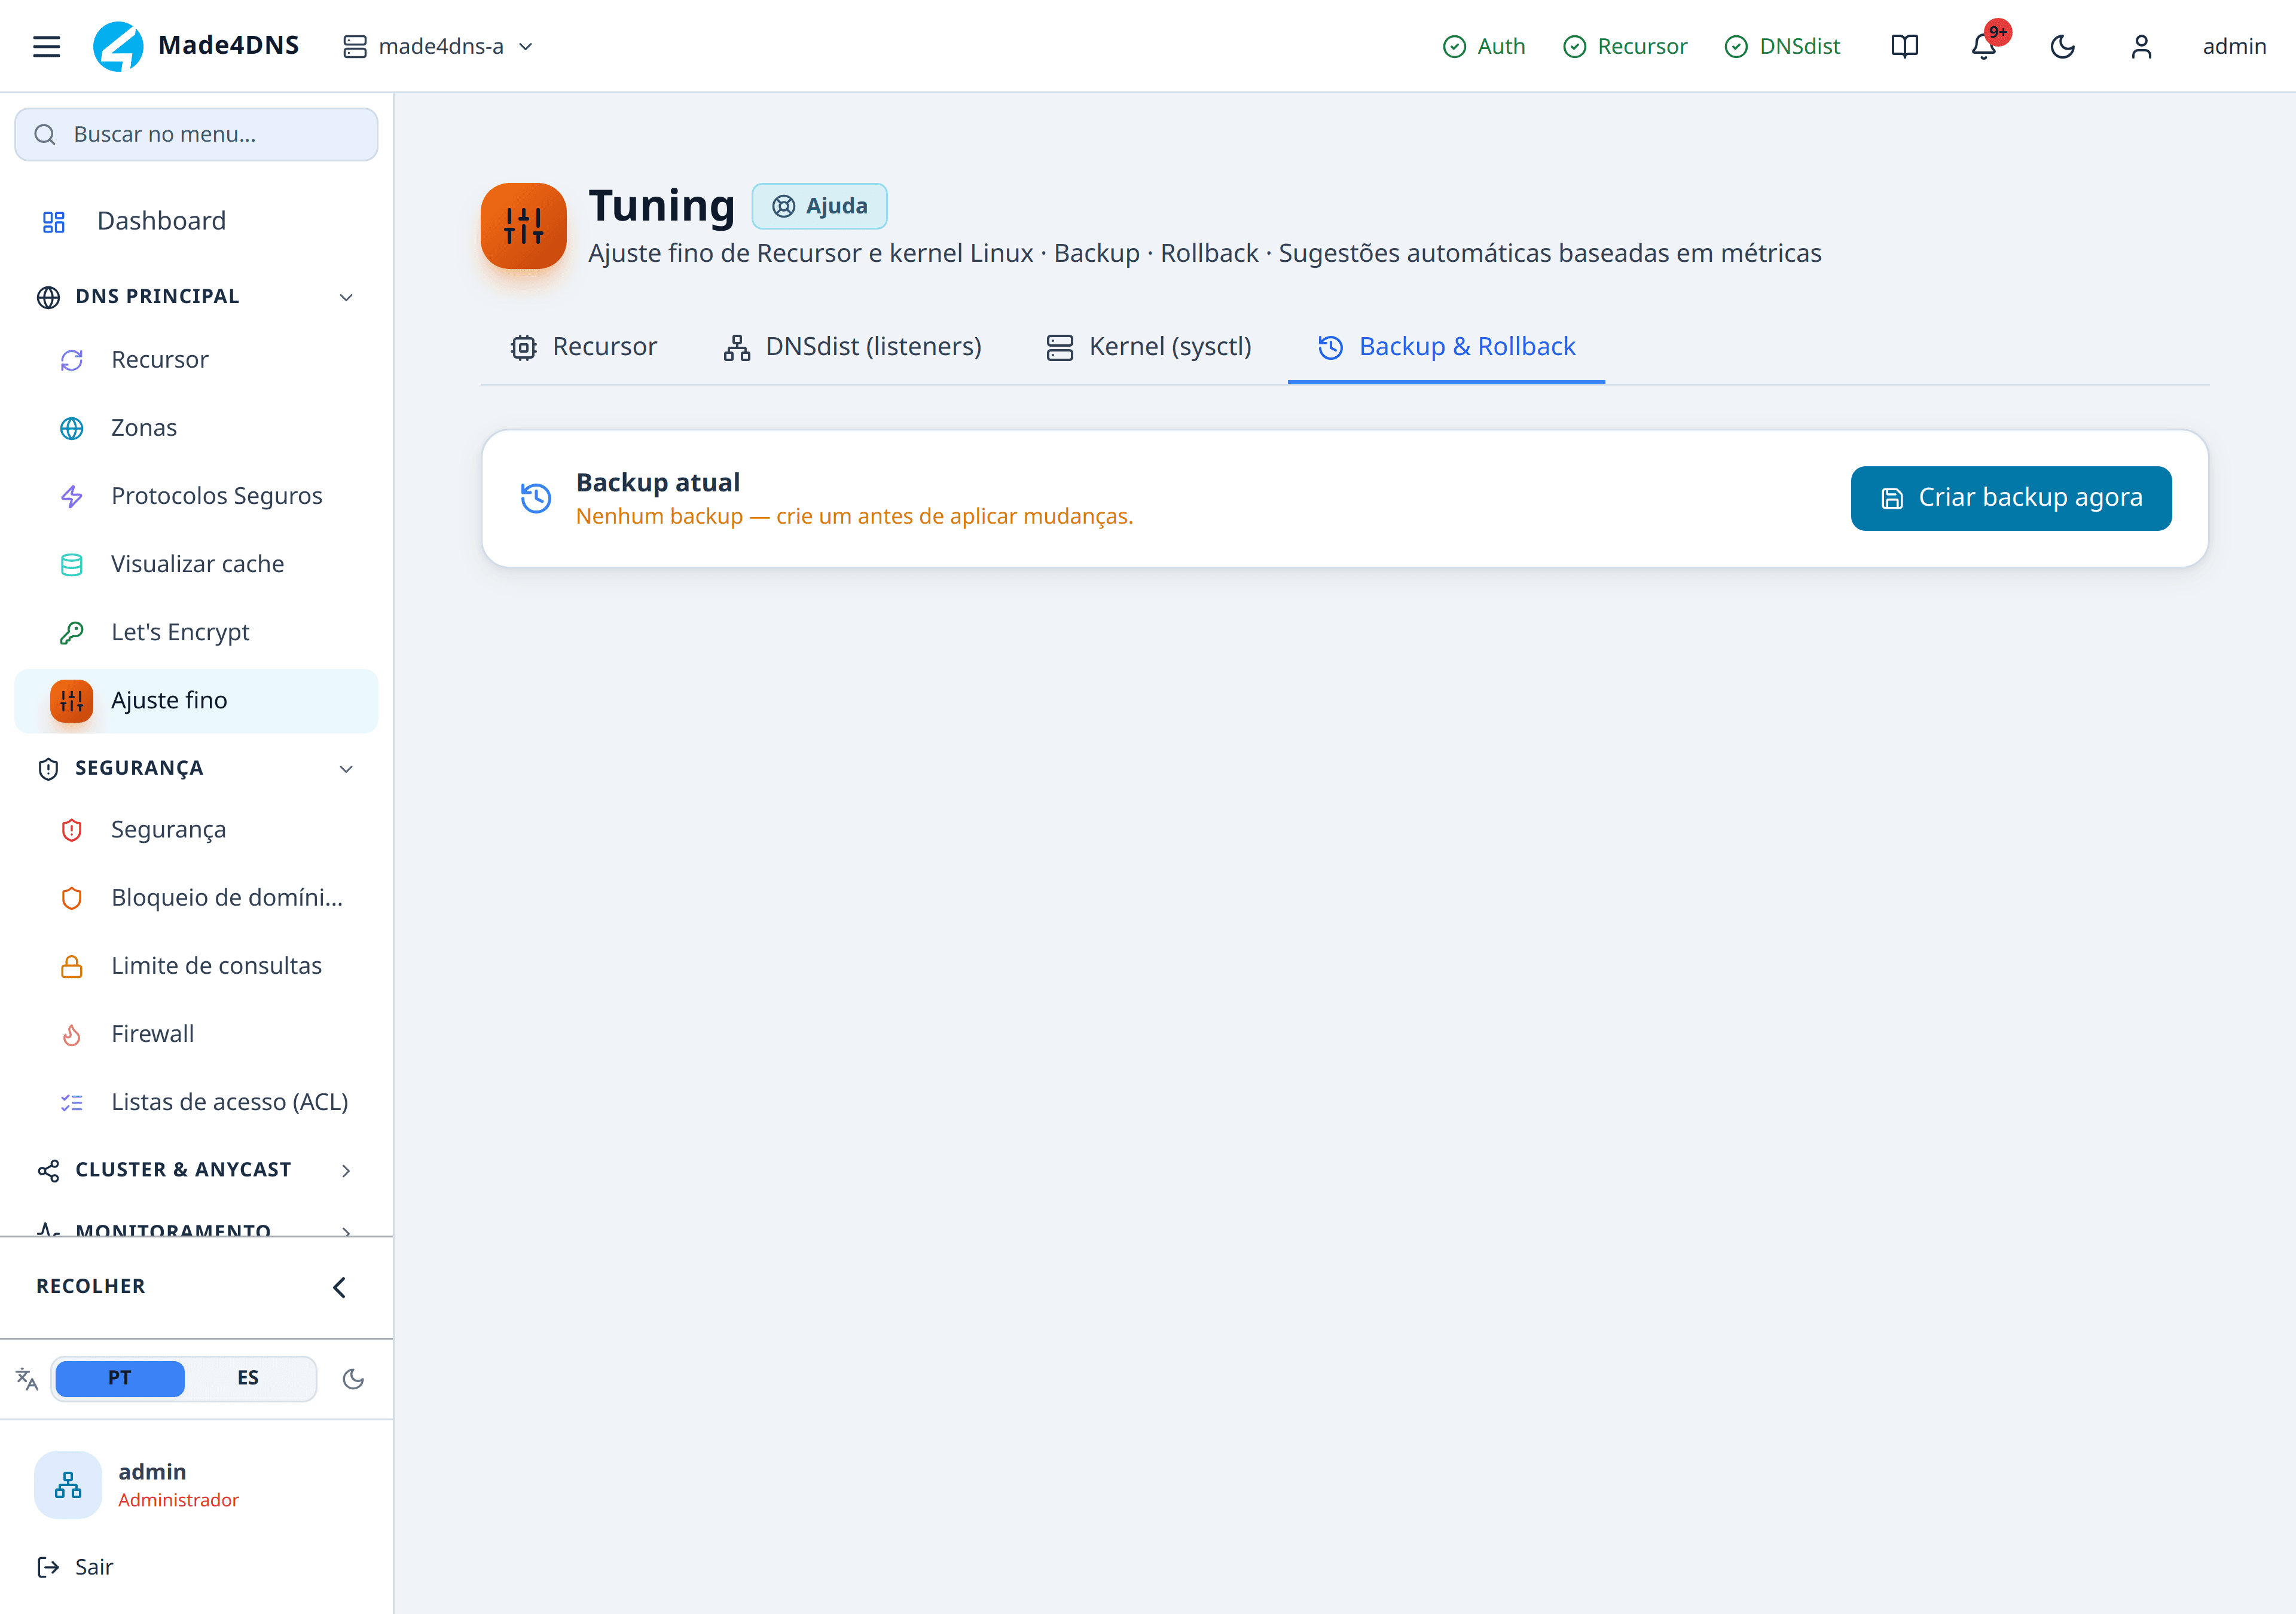Viewport: 2296px width, 1614px height.
Task: Switch language to ES
Action: [x=248, y=1378]
